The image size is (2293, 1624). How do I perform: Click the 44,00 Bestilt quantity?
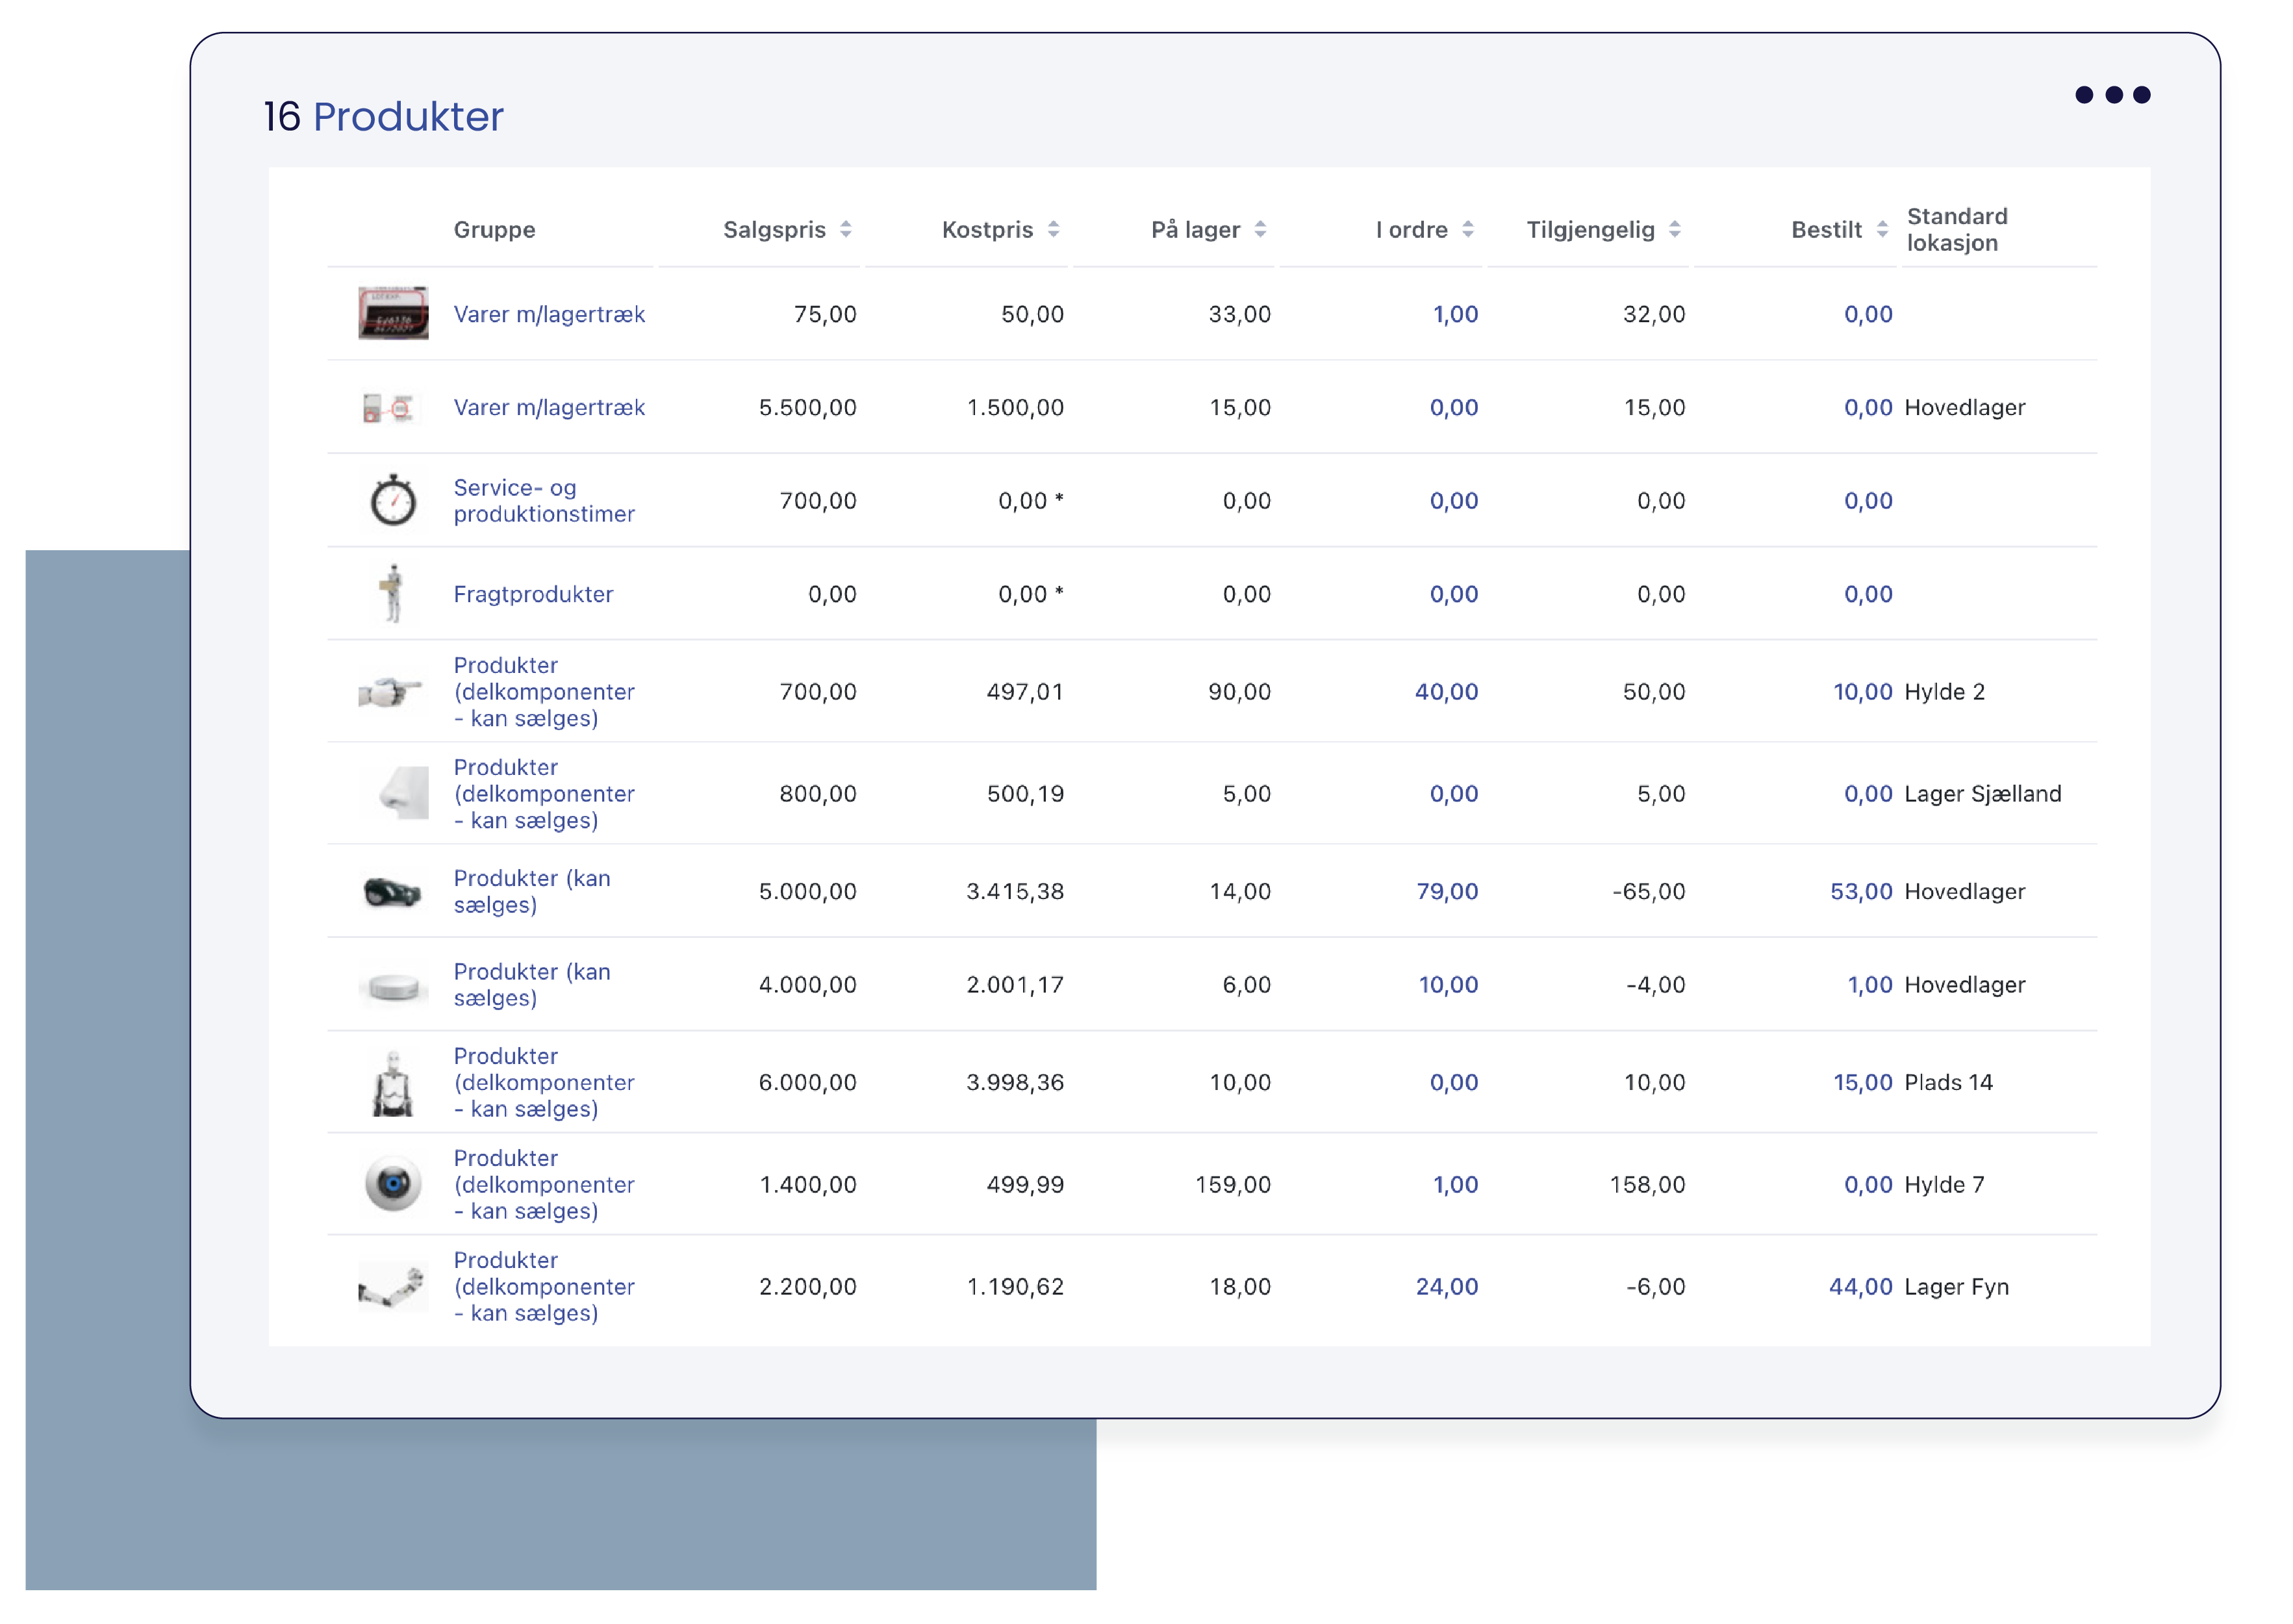[x=1860, y=1286]
